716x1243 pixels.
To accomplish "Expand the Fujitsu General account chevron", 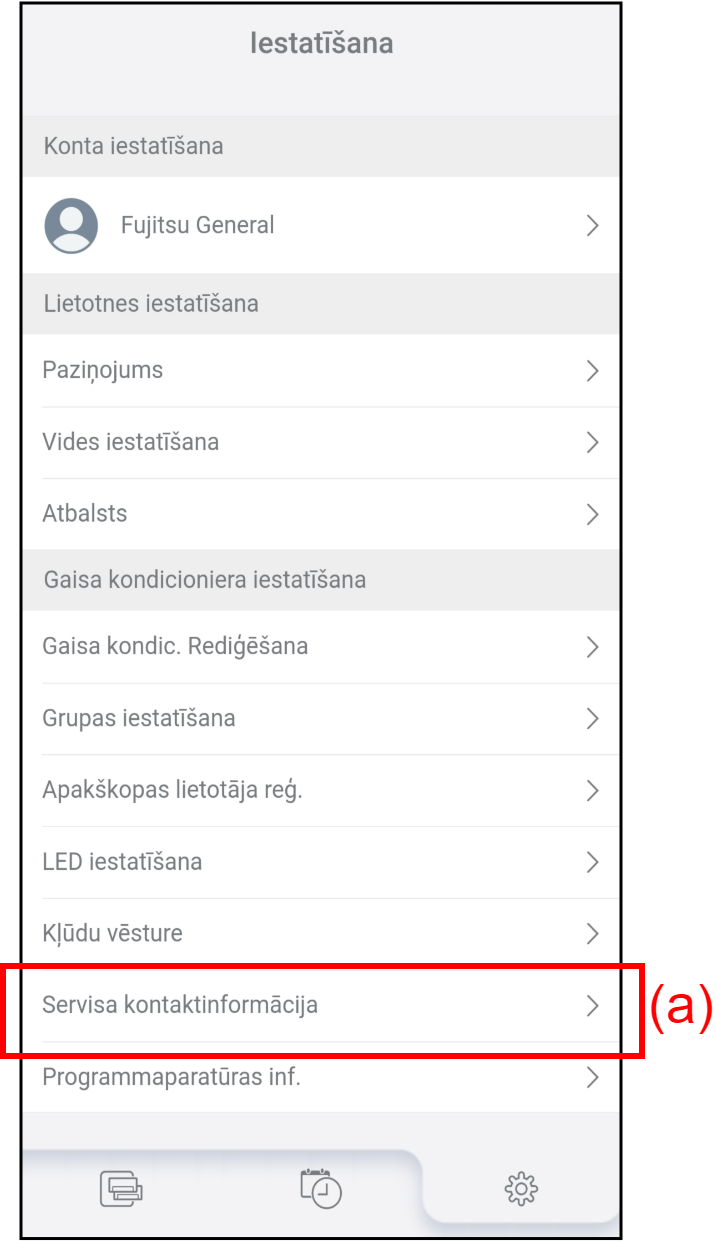I will coord(593,225).
